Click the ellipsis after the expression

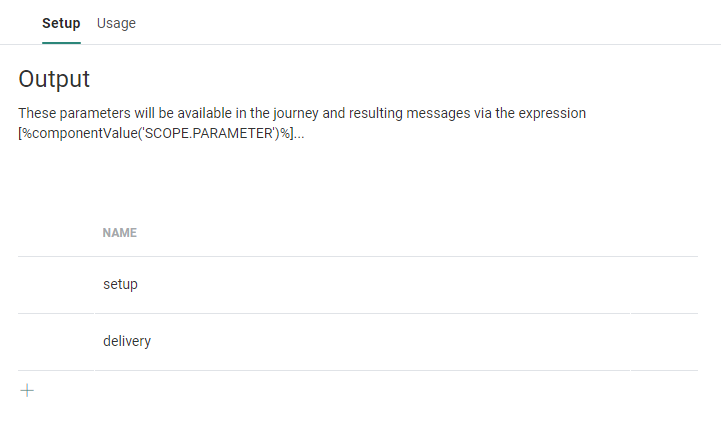point(299,133)
